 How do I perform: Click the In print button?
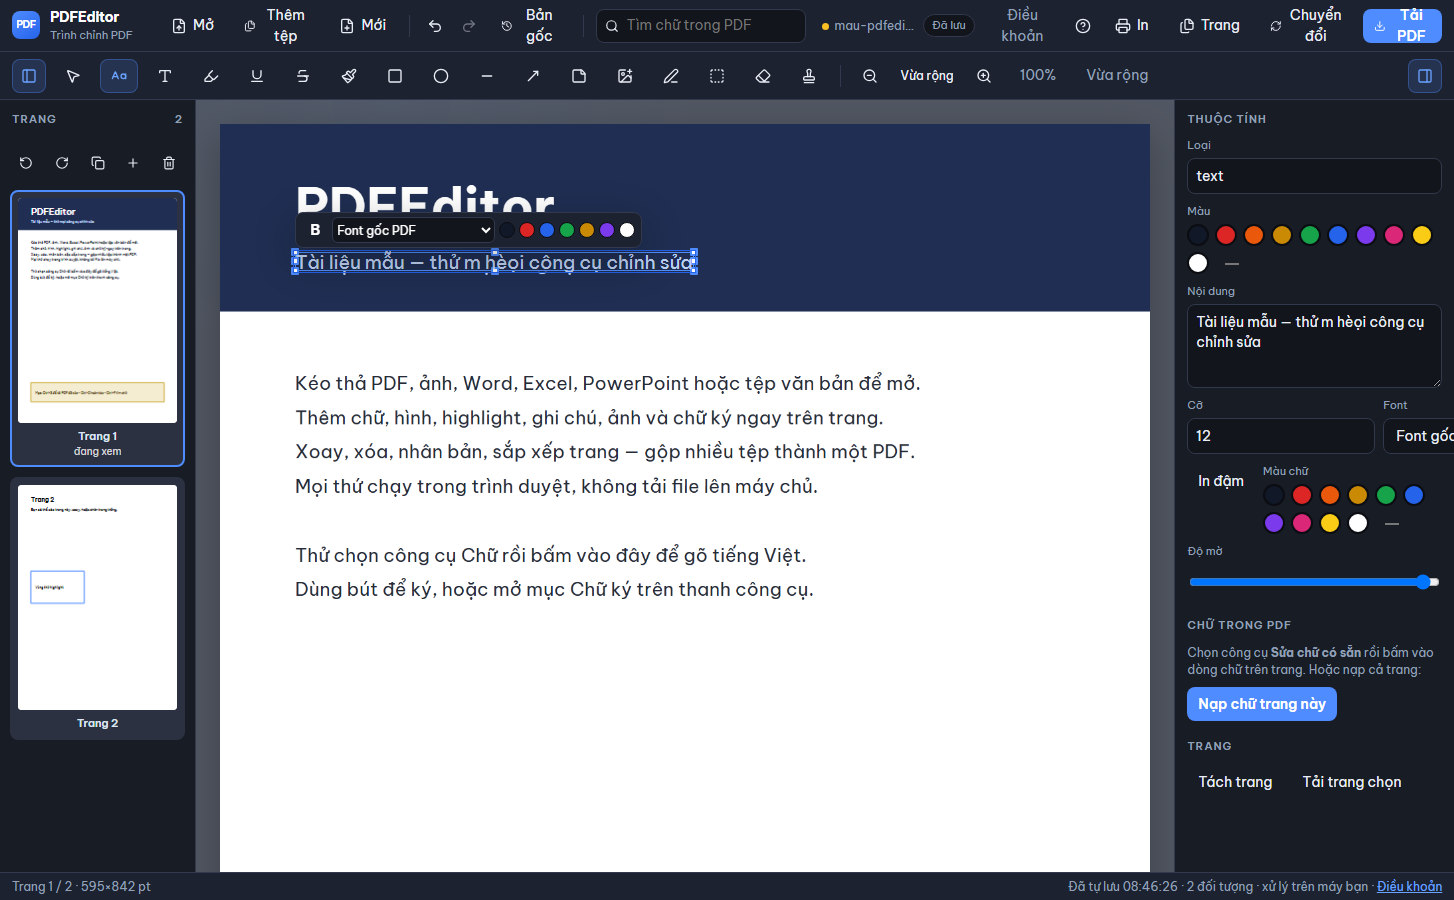[1132, 25]
